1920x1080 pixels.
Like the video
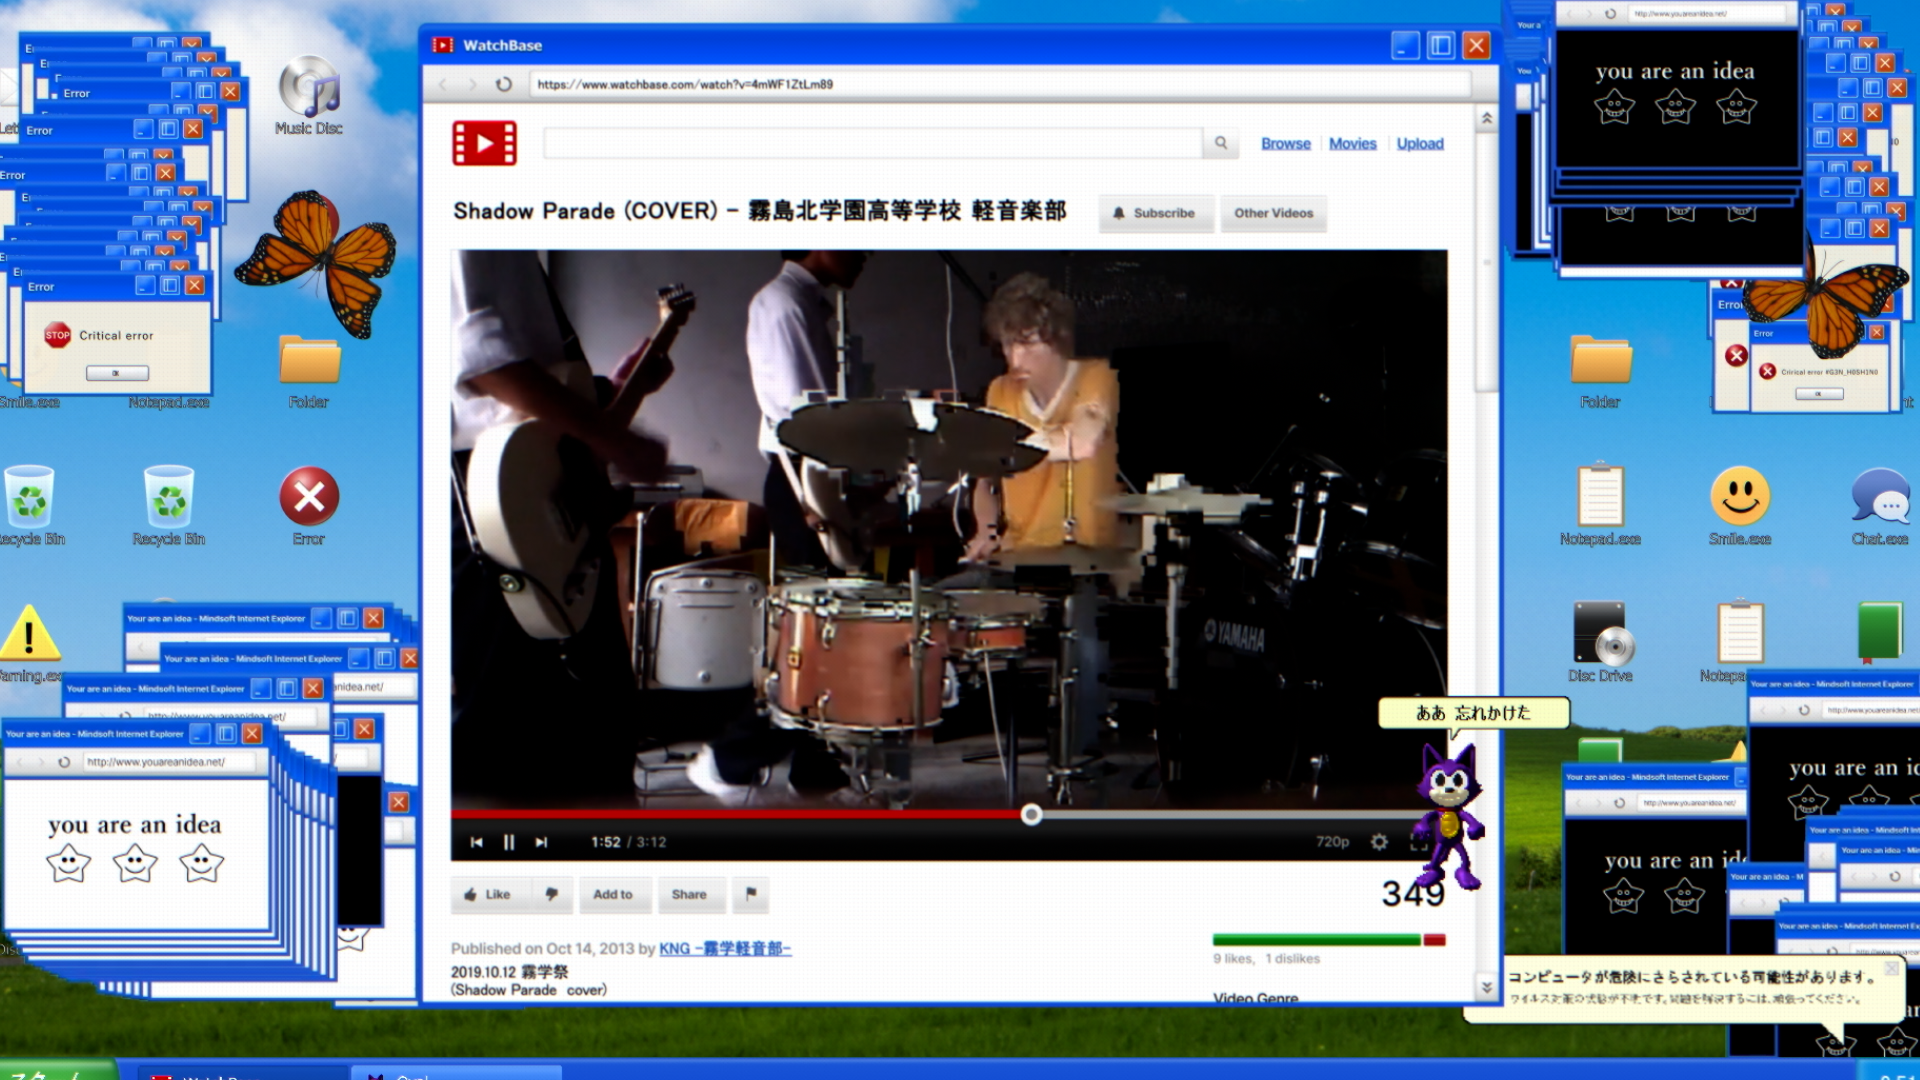(x=488, y=894)
